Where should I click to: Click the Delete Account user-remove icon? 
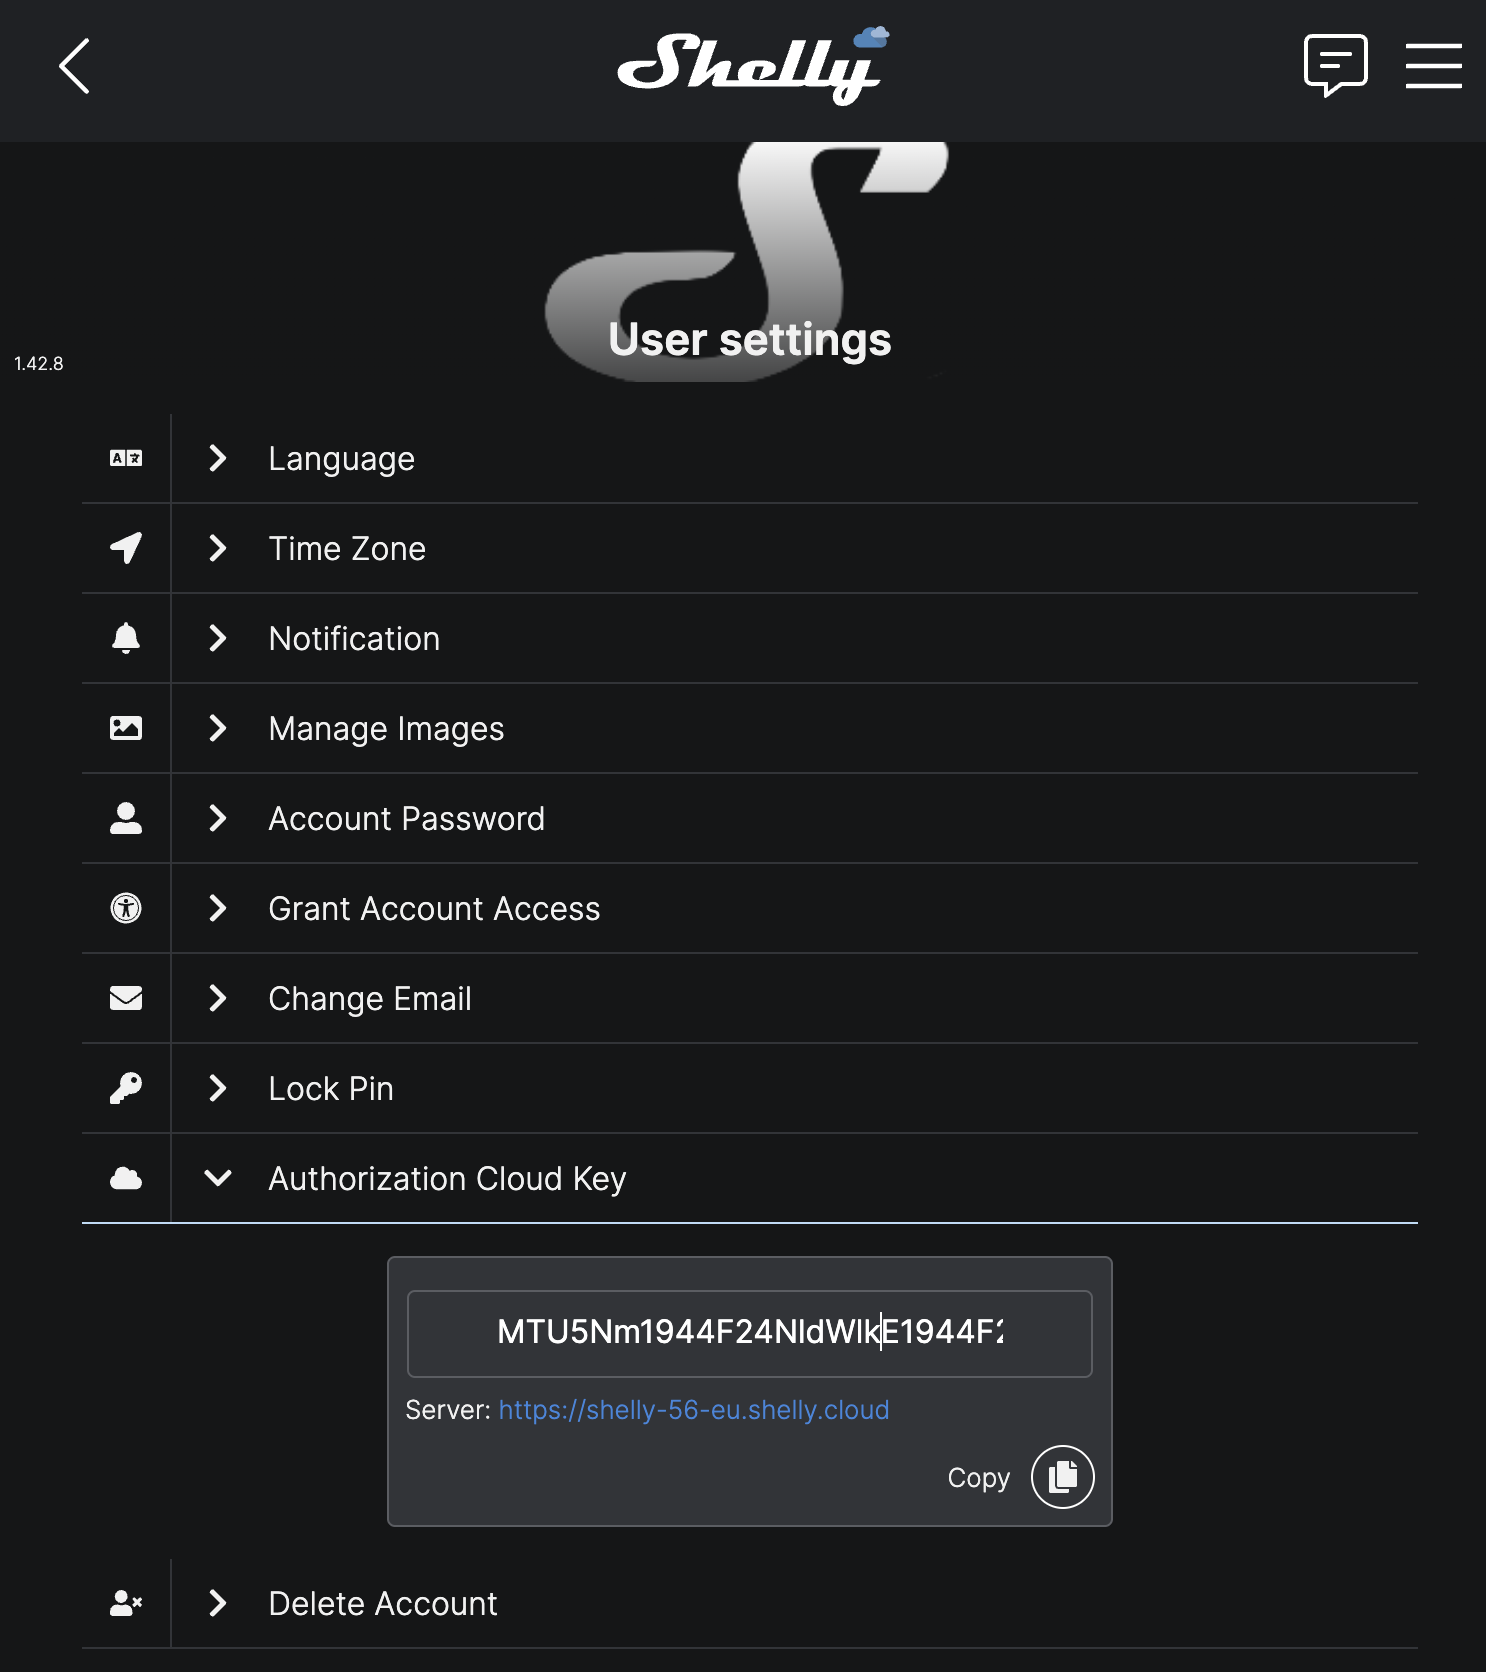[126, 1603]
